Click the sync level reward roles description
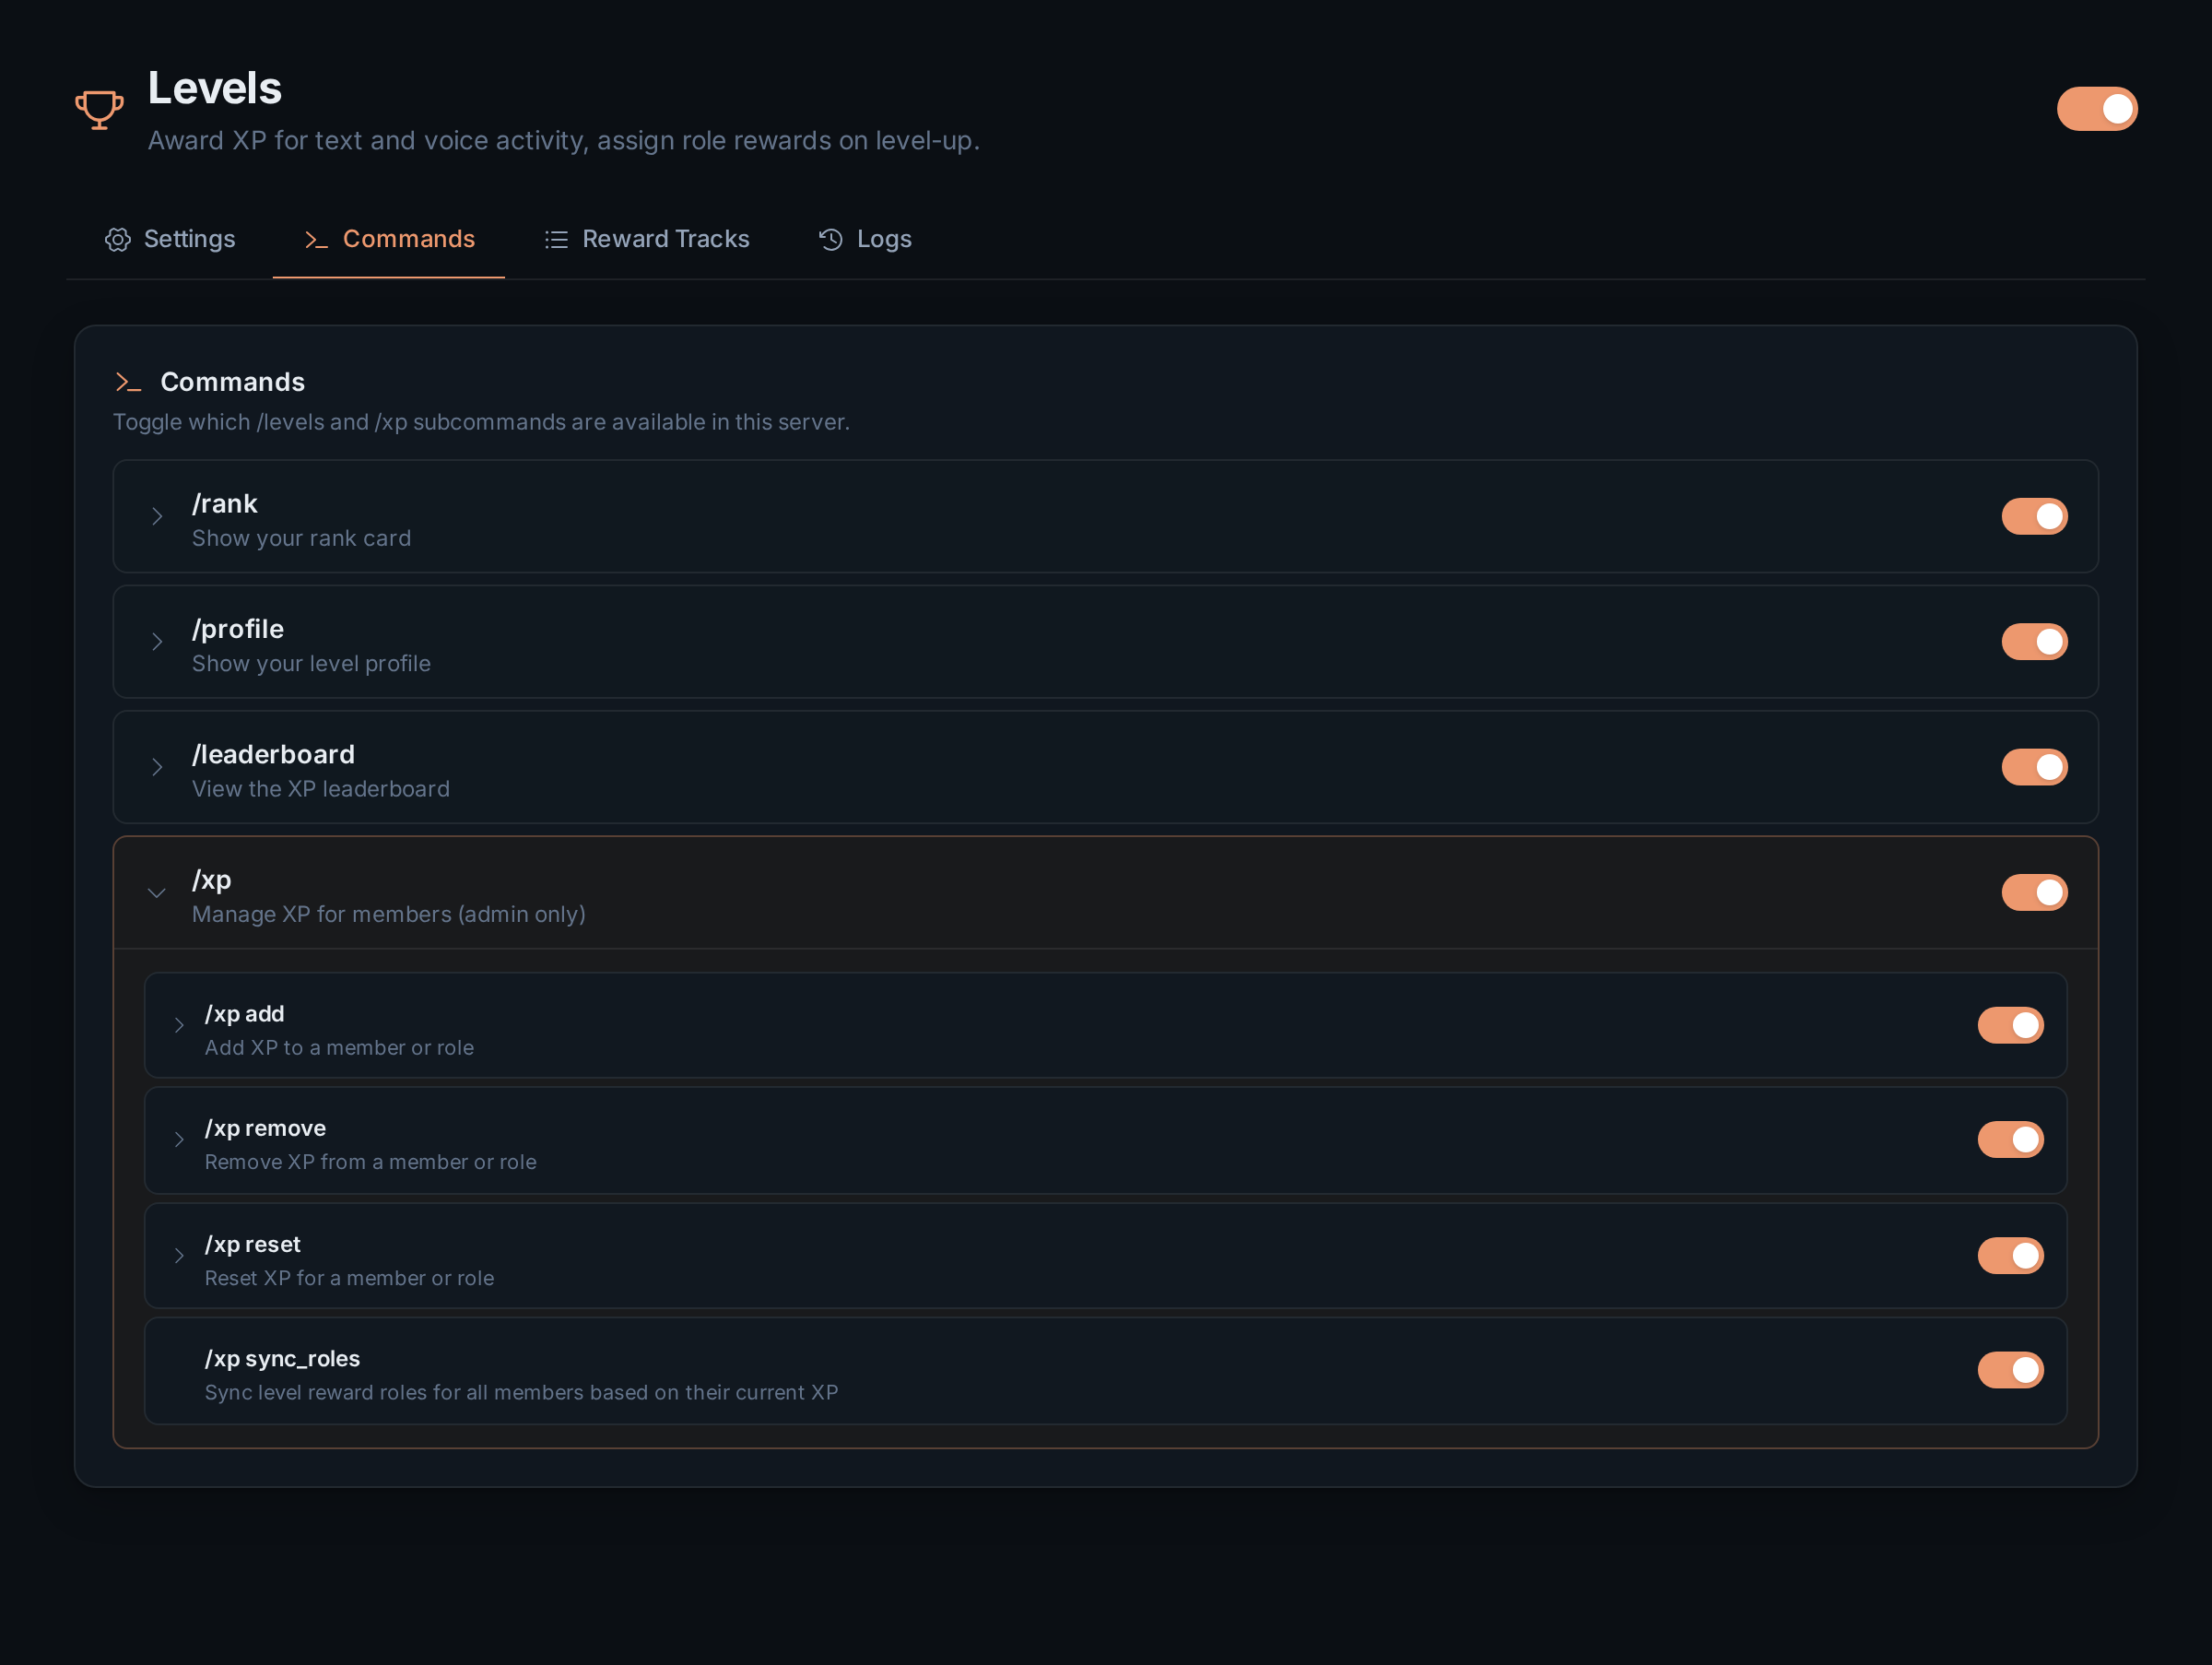 pos(521,1393)
